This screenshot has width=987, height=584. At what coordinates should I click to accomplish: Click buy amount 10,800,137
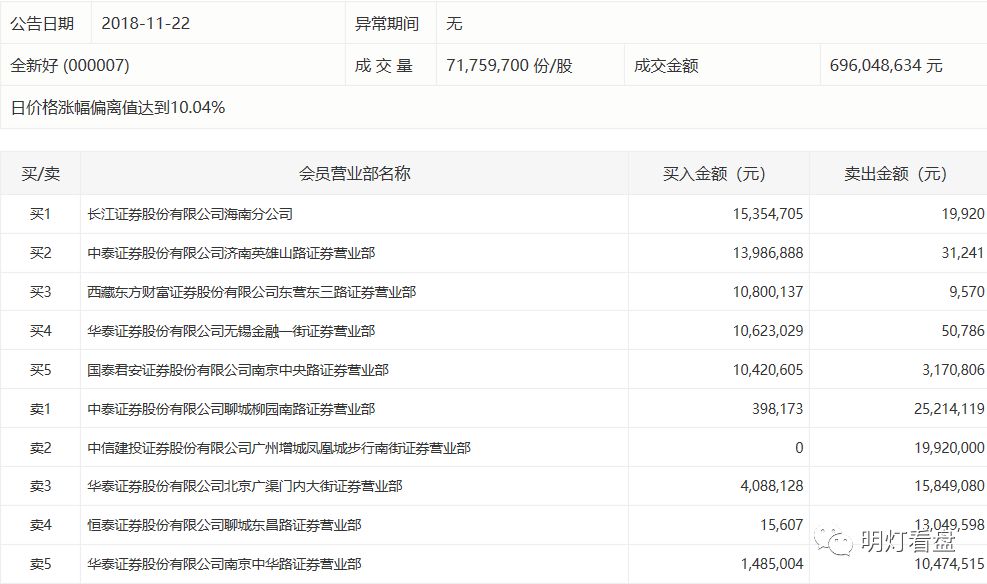point(768,292)
